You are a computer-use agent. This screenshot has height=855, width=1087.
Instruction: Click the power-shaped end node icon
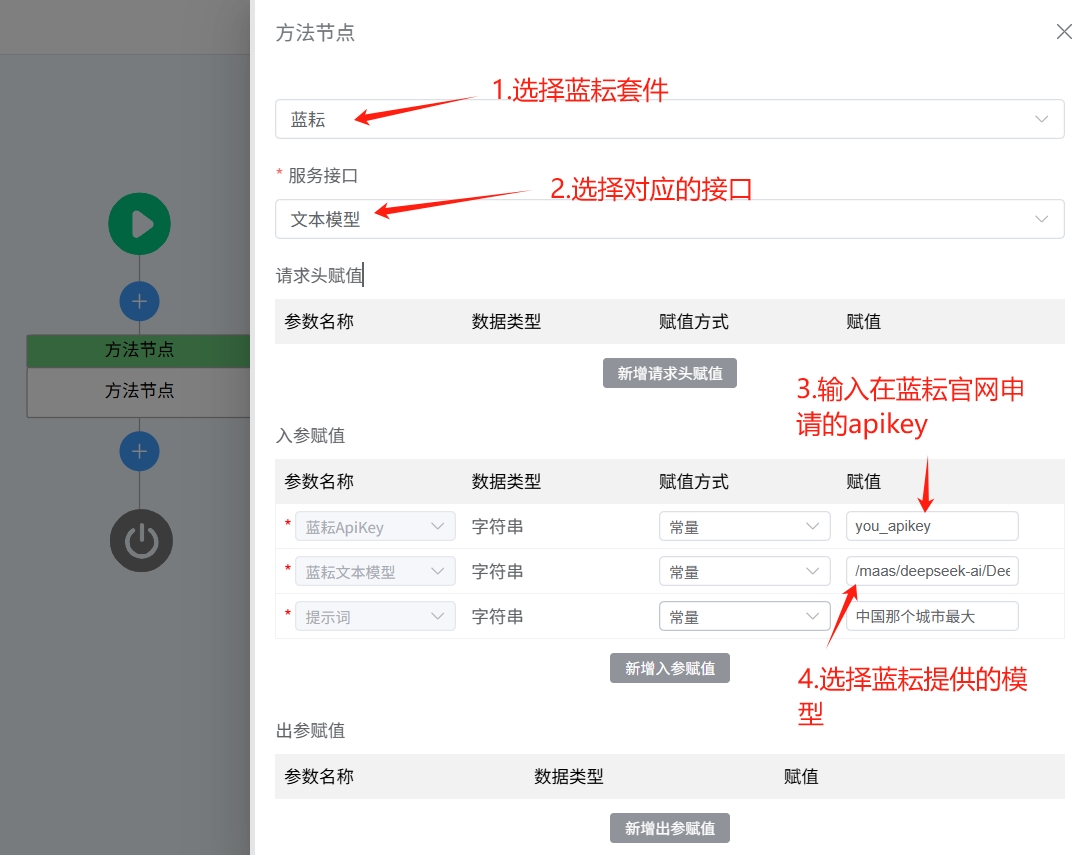(x=141, y=540)
